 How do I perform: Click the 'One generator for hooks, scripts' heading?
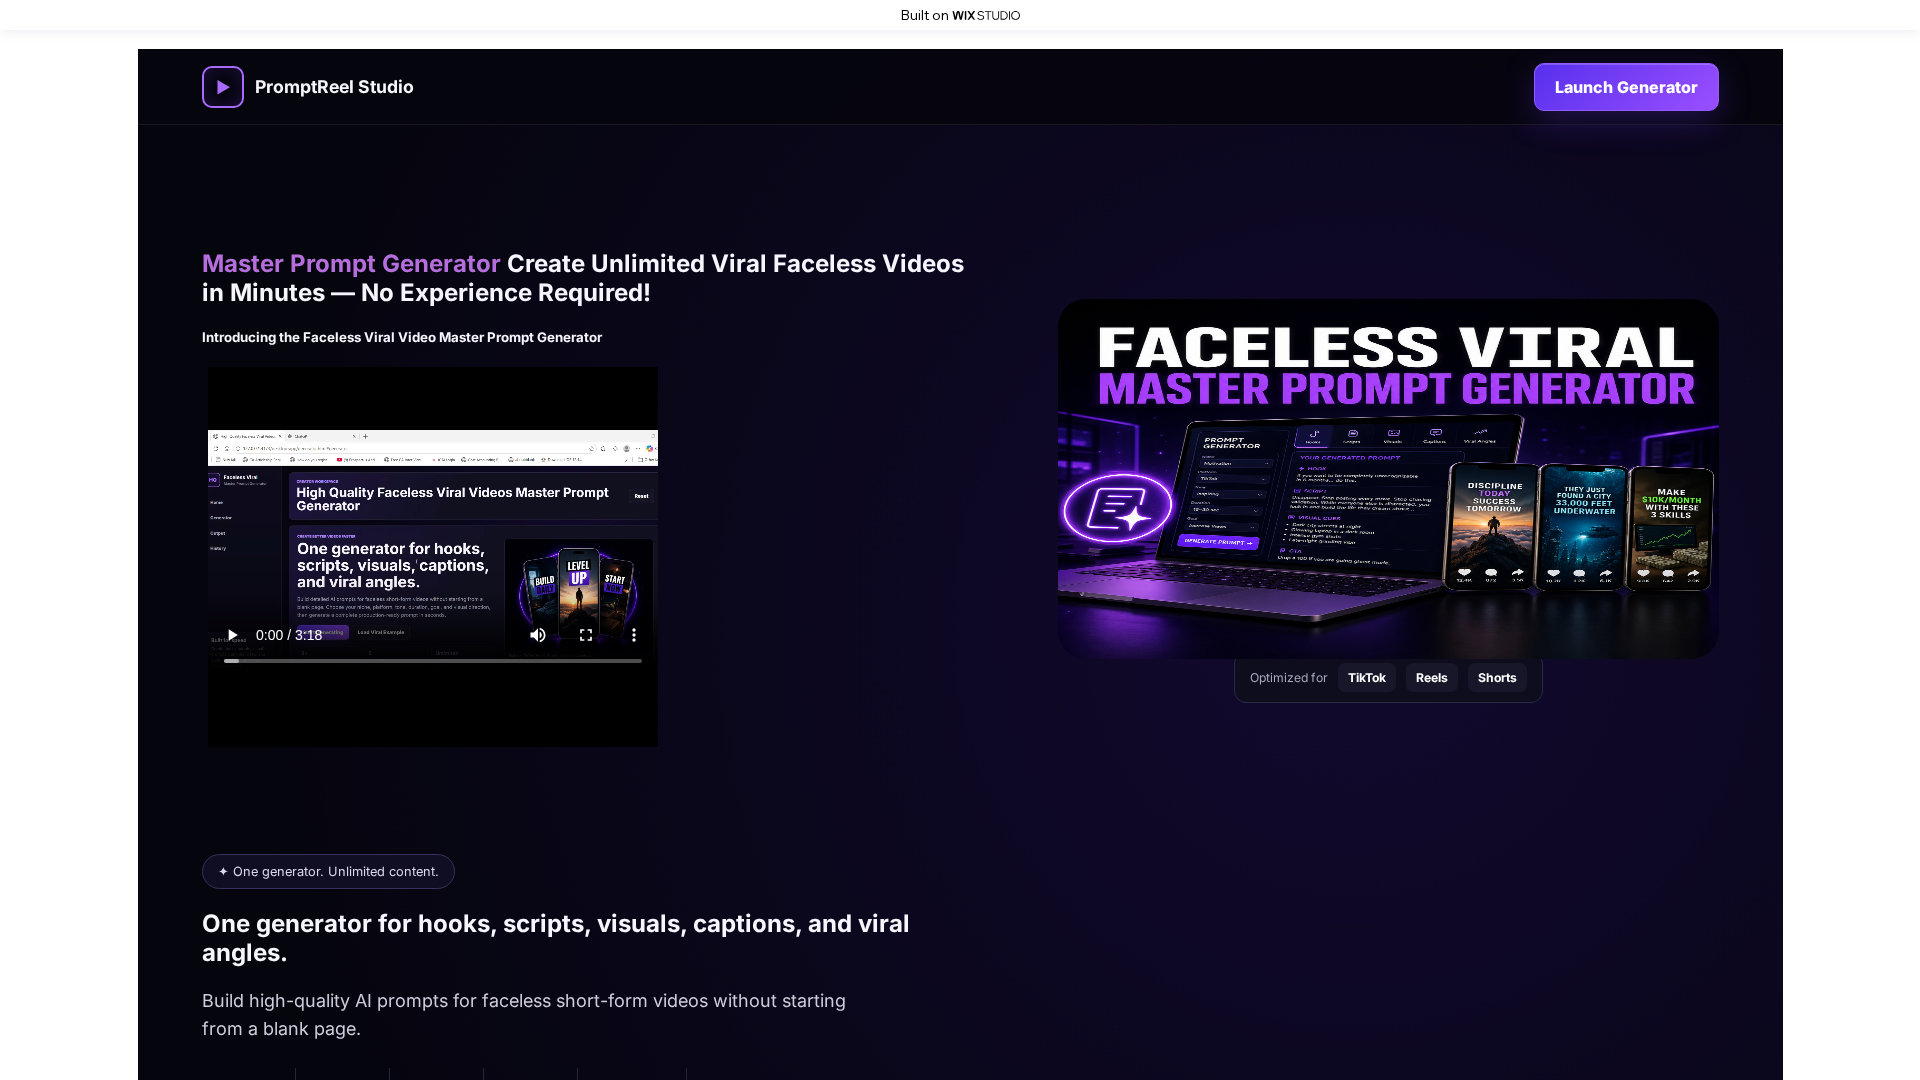555,938
